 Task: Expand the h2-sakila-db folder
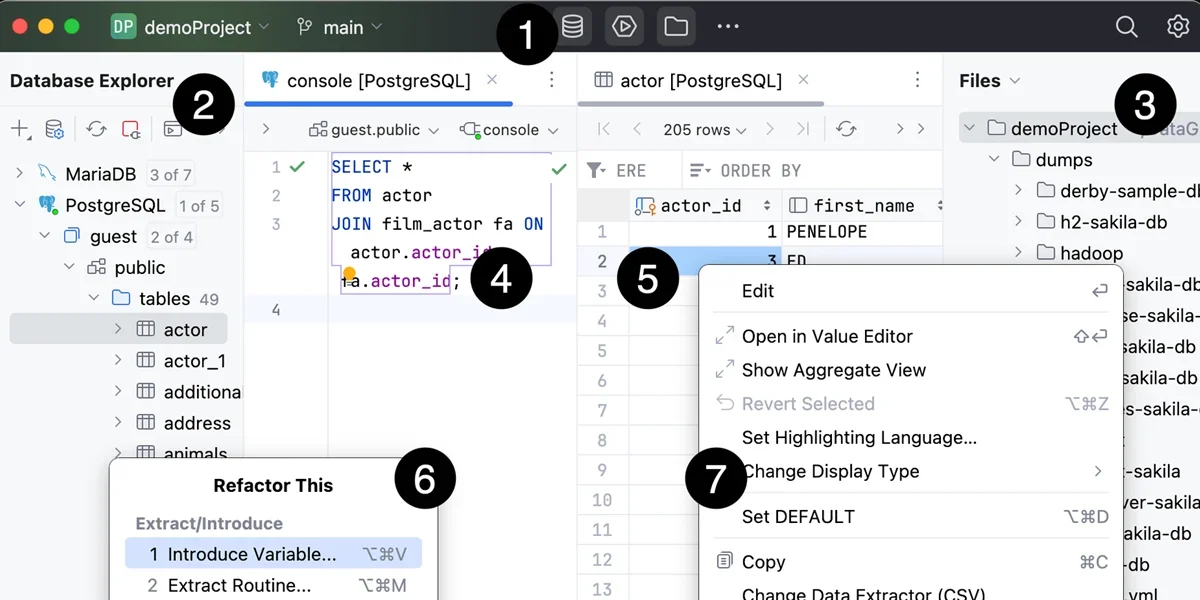1019,221
